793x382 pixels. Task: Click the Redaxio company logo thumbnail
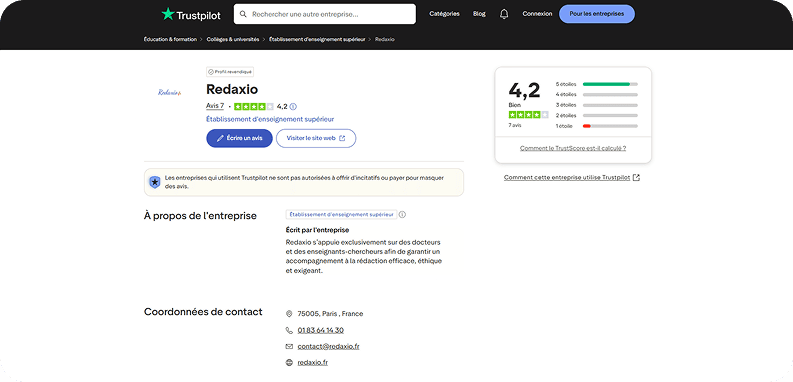click(x=169, y=93)
